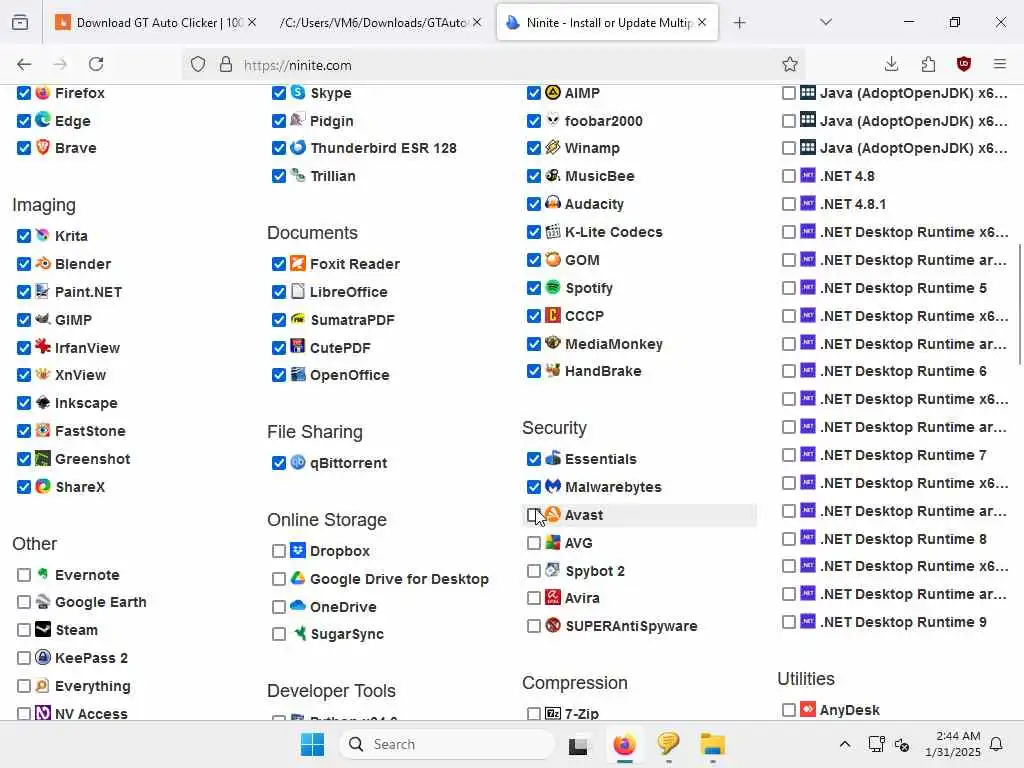
Task: Switch to the C:/Users/VM6/Downloads tab
Action: 380,22
